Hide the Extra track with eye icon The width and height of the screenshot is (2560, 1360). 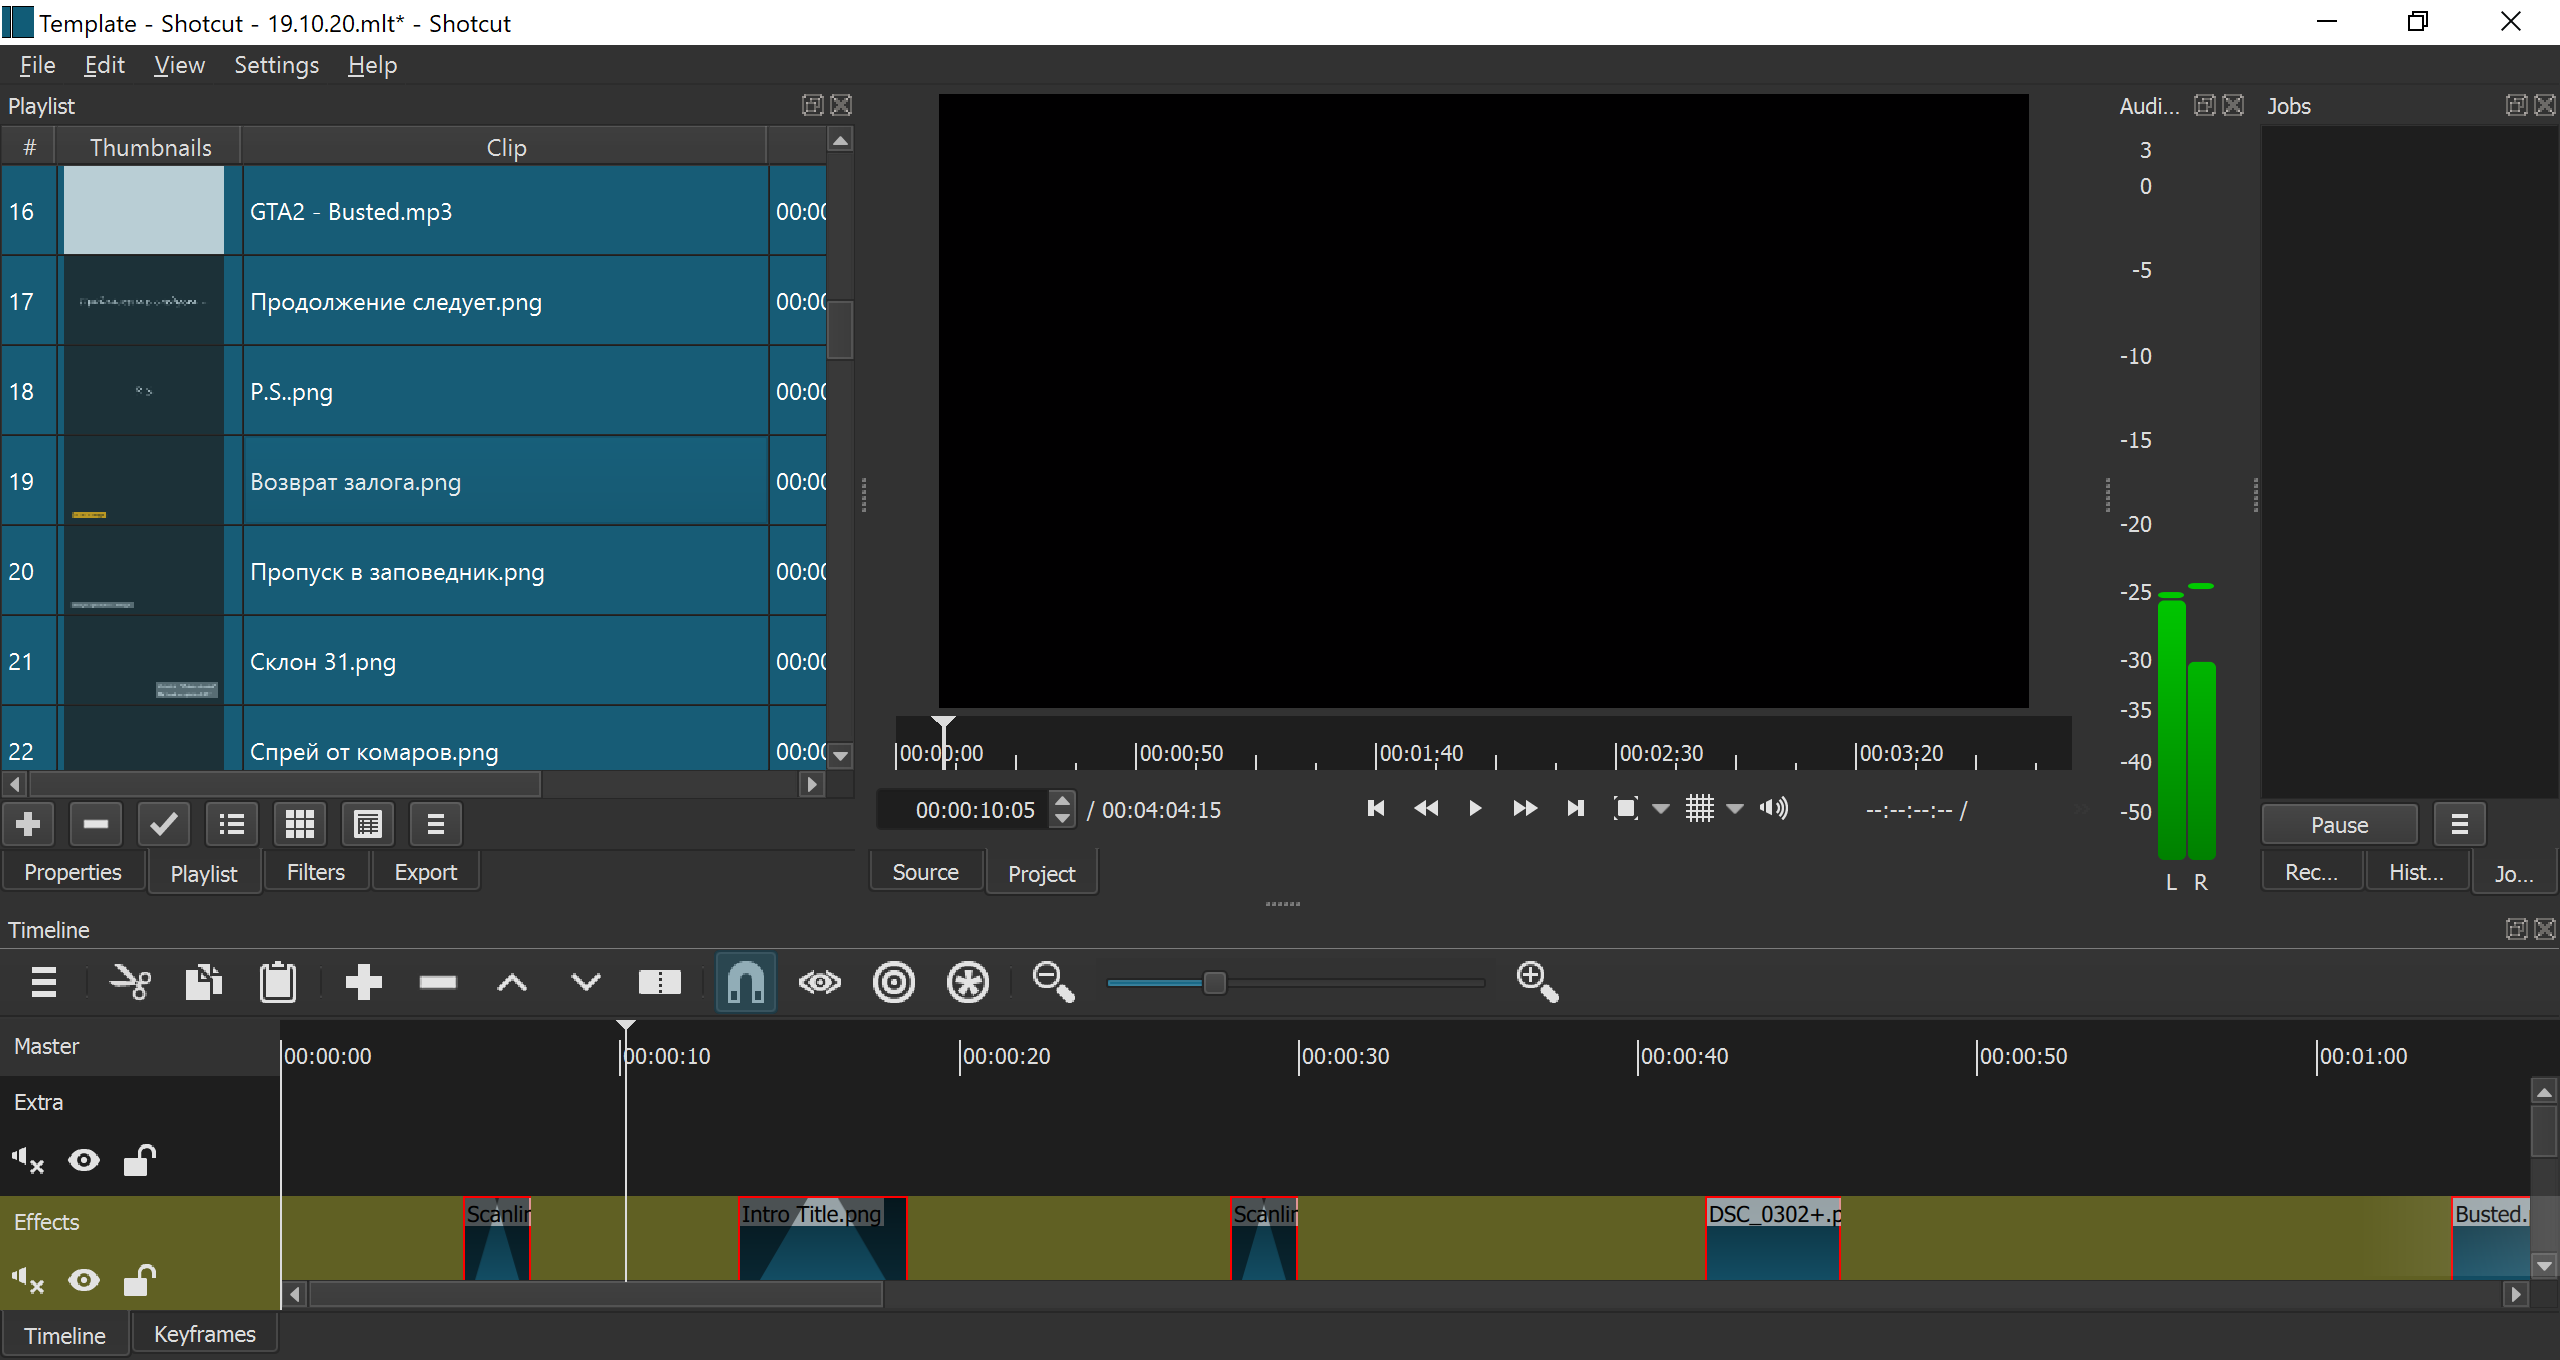pyautogui.click(x=84, y=1160)
